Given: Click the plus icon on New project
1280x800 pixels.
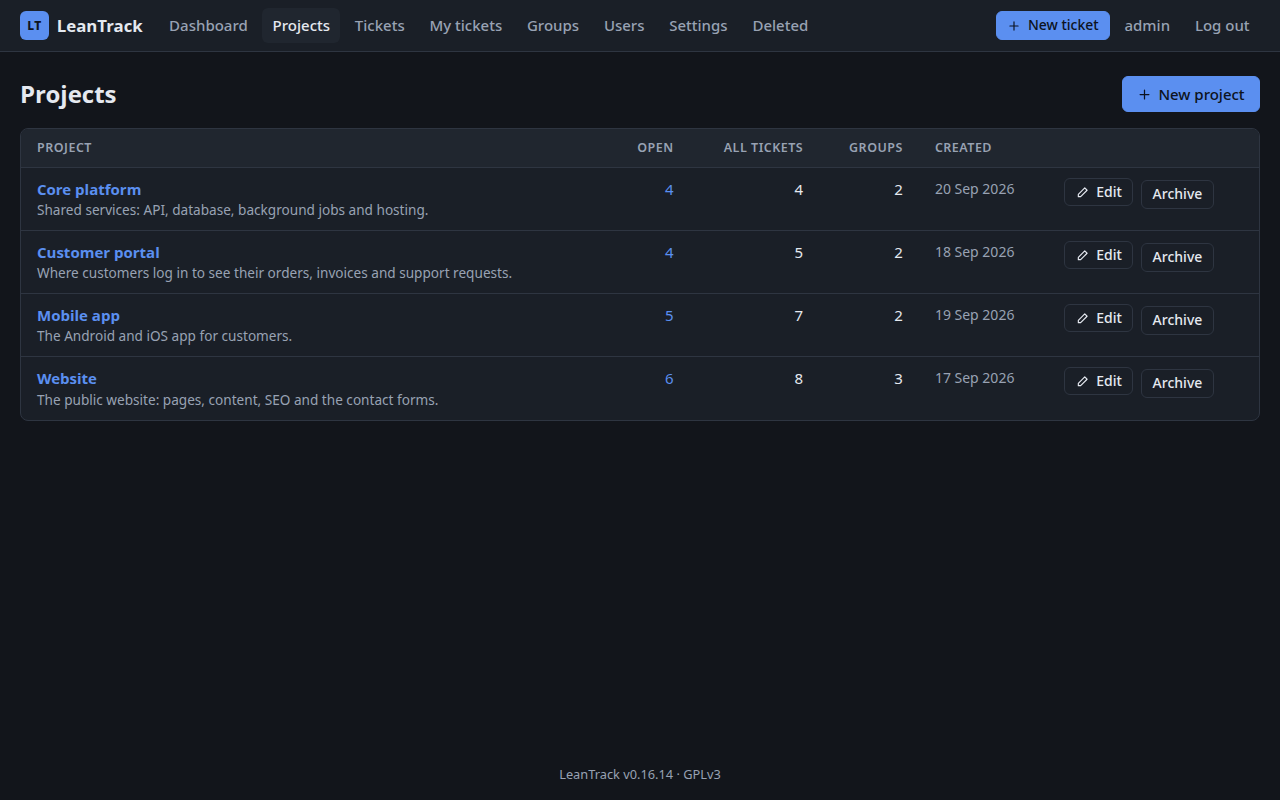Looking at the screenshot, I should click(x=1145, y=95).
